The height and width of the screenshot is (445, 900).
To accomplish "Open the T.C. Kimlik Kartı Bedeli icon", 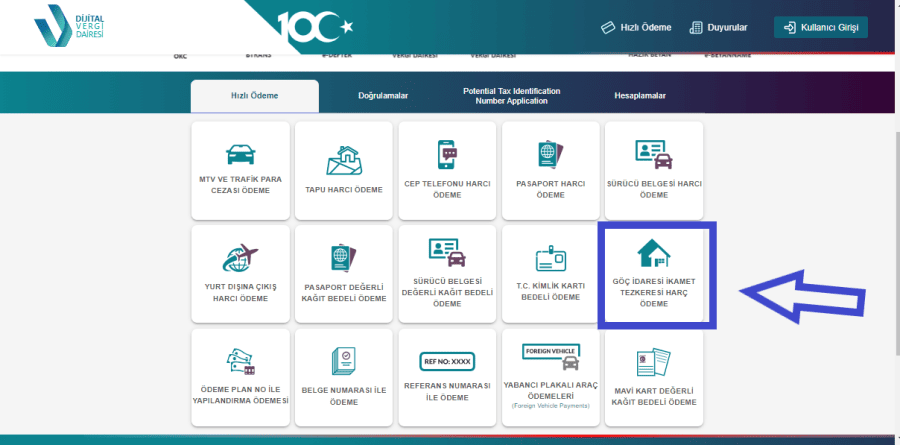I will (551, 260).
